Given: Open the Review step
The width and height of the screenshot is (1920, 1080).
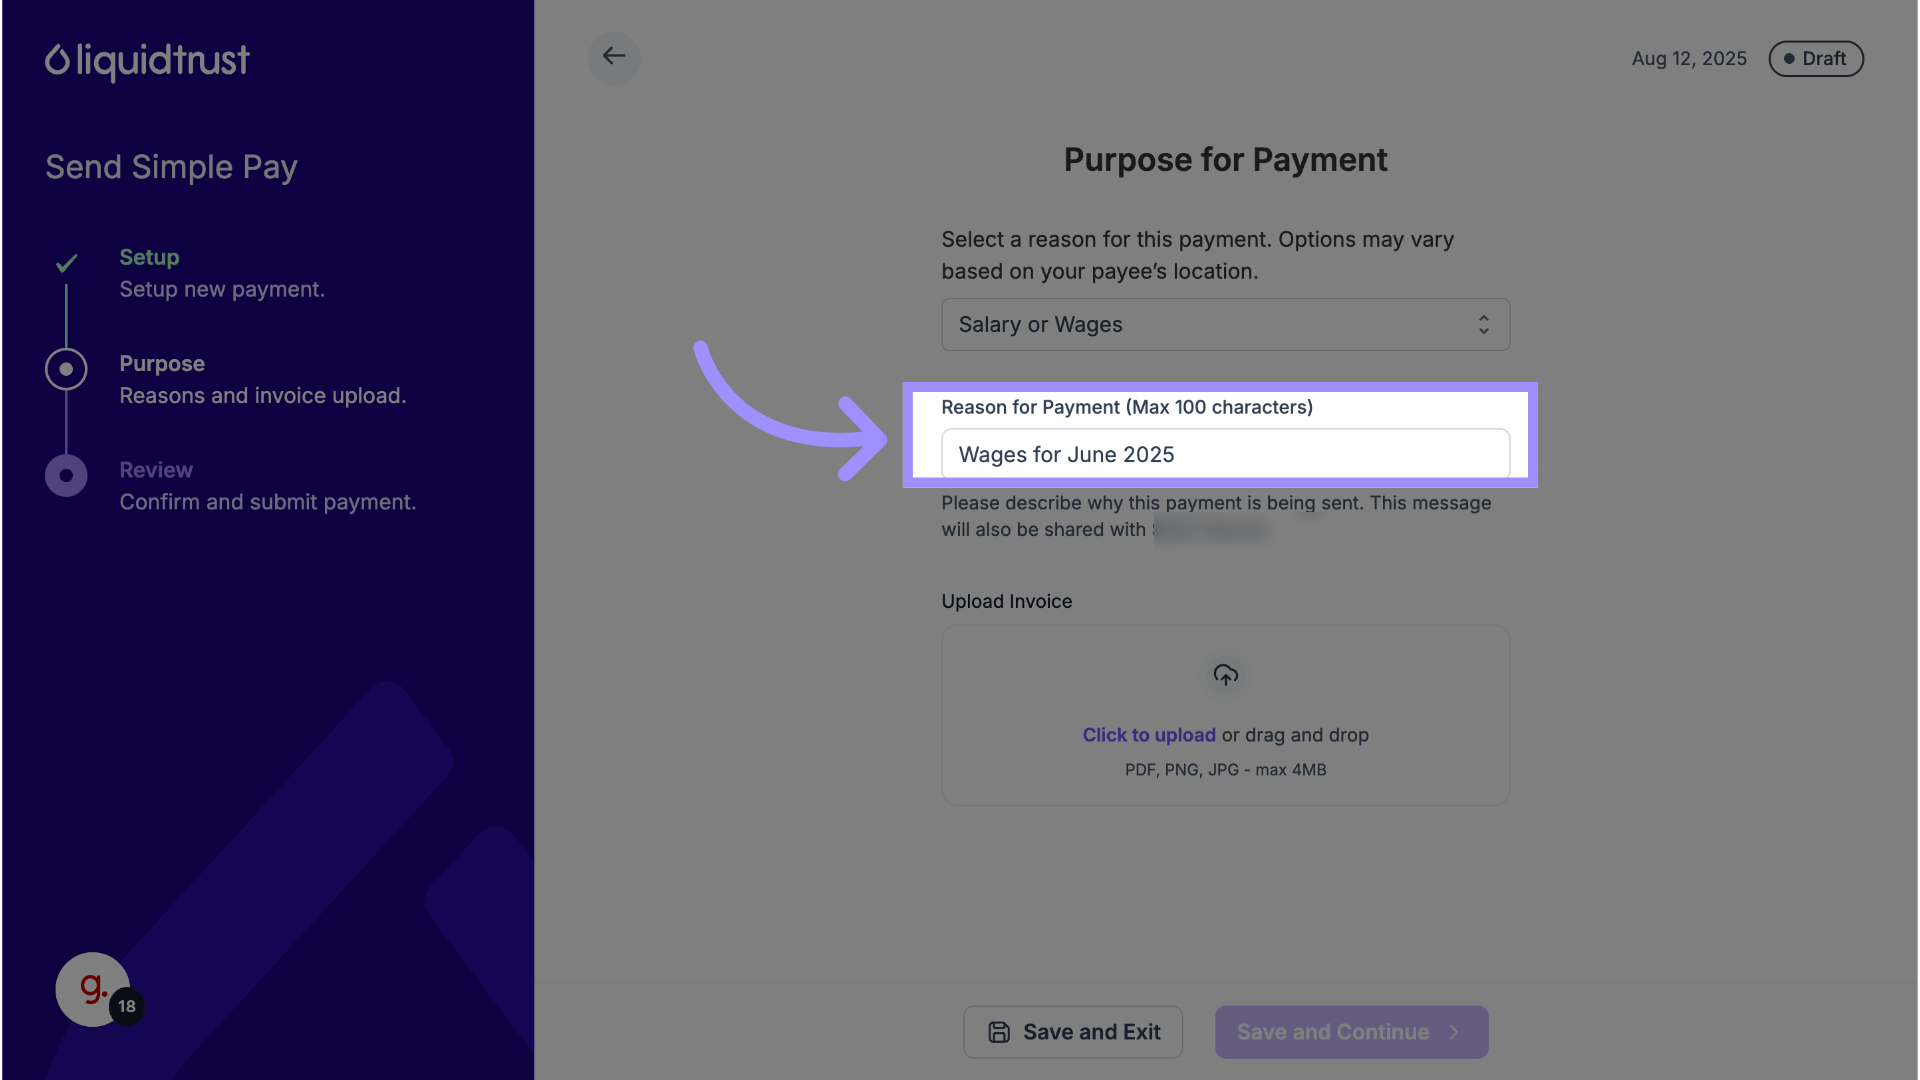Looking at the screenshot, I should point(156,470).
